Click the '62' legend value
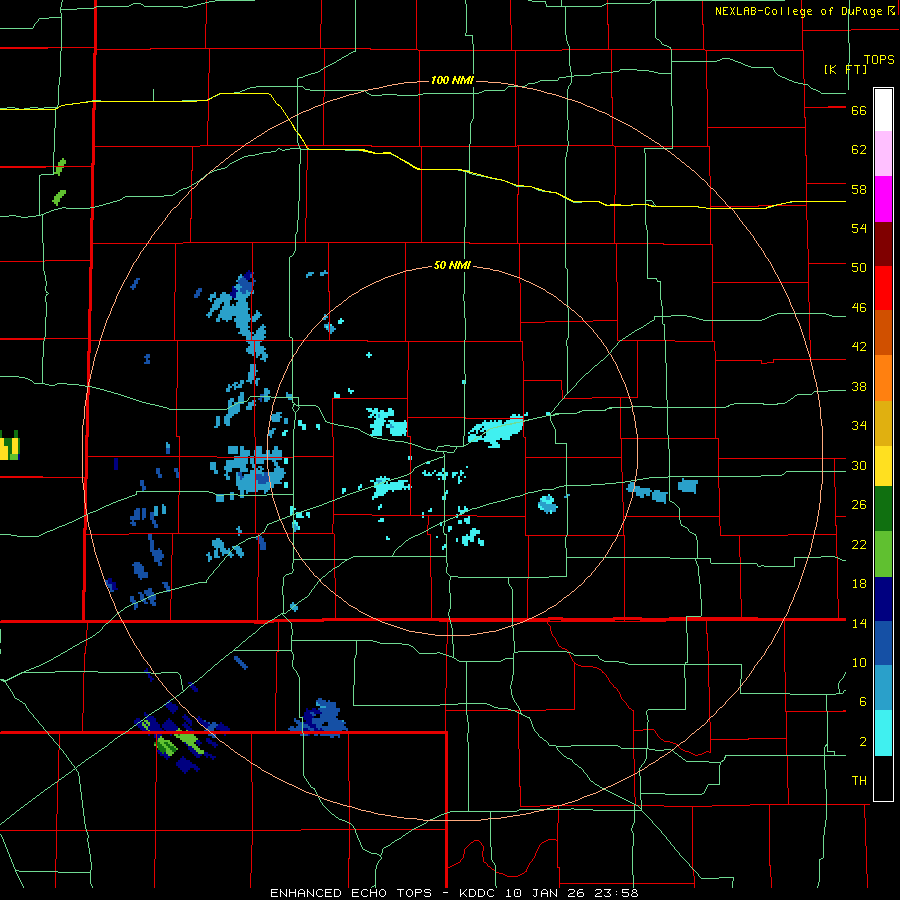900x900 pixels. click(x=859, y=149)
